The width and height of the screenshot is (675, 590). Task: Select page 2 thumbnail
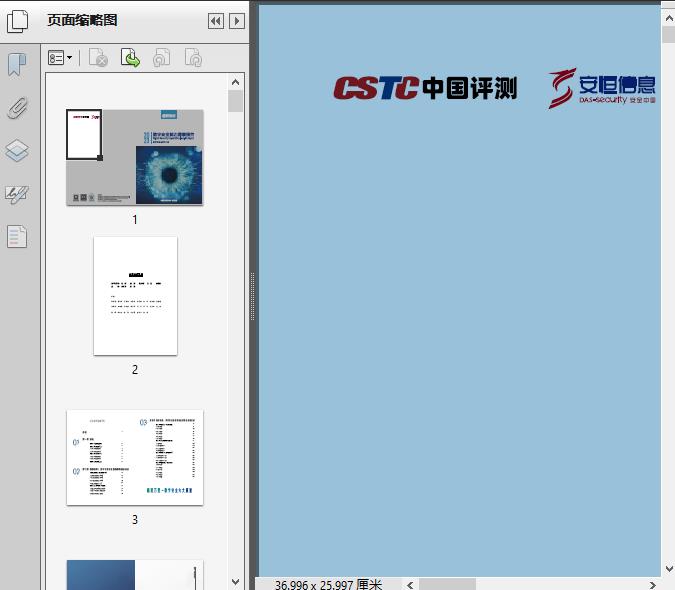(135, 296)
